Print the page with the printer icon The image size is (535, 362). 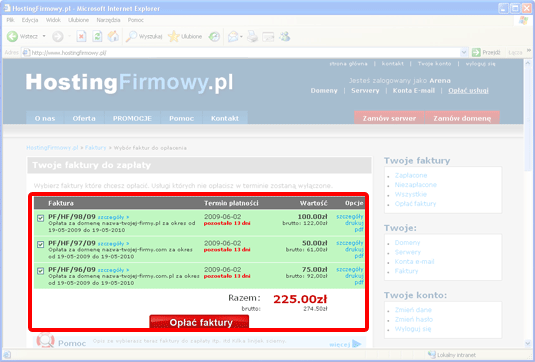(x=252, y=36)
